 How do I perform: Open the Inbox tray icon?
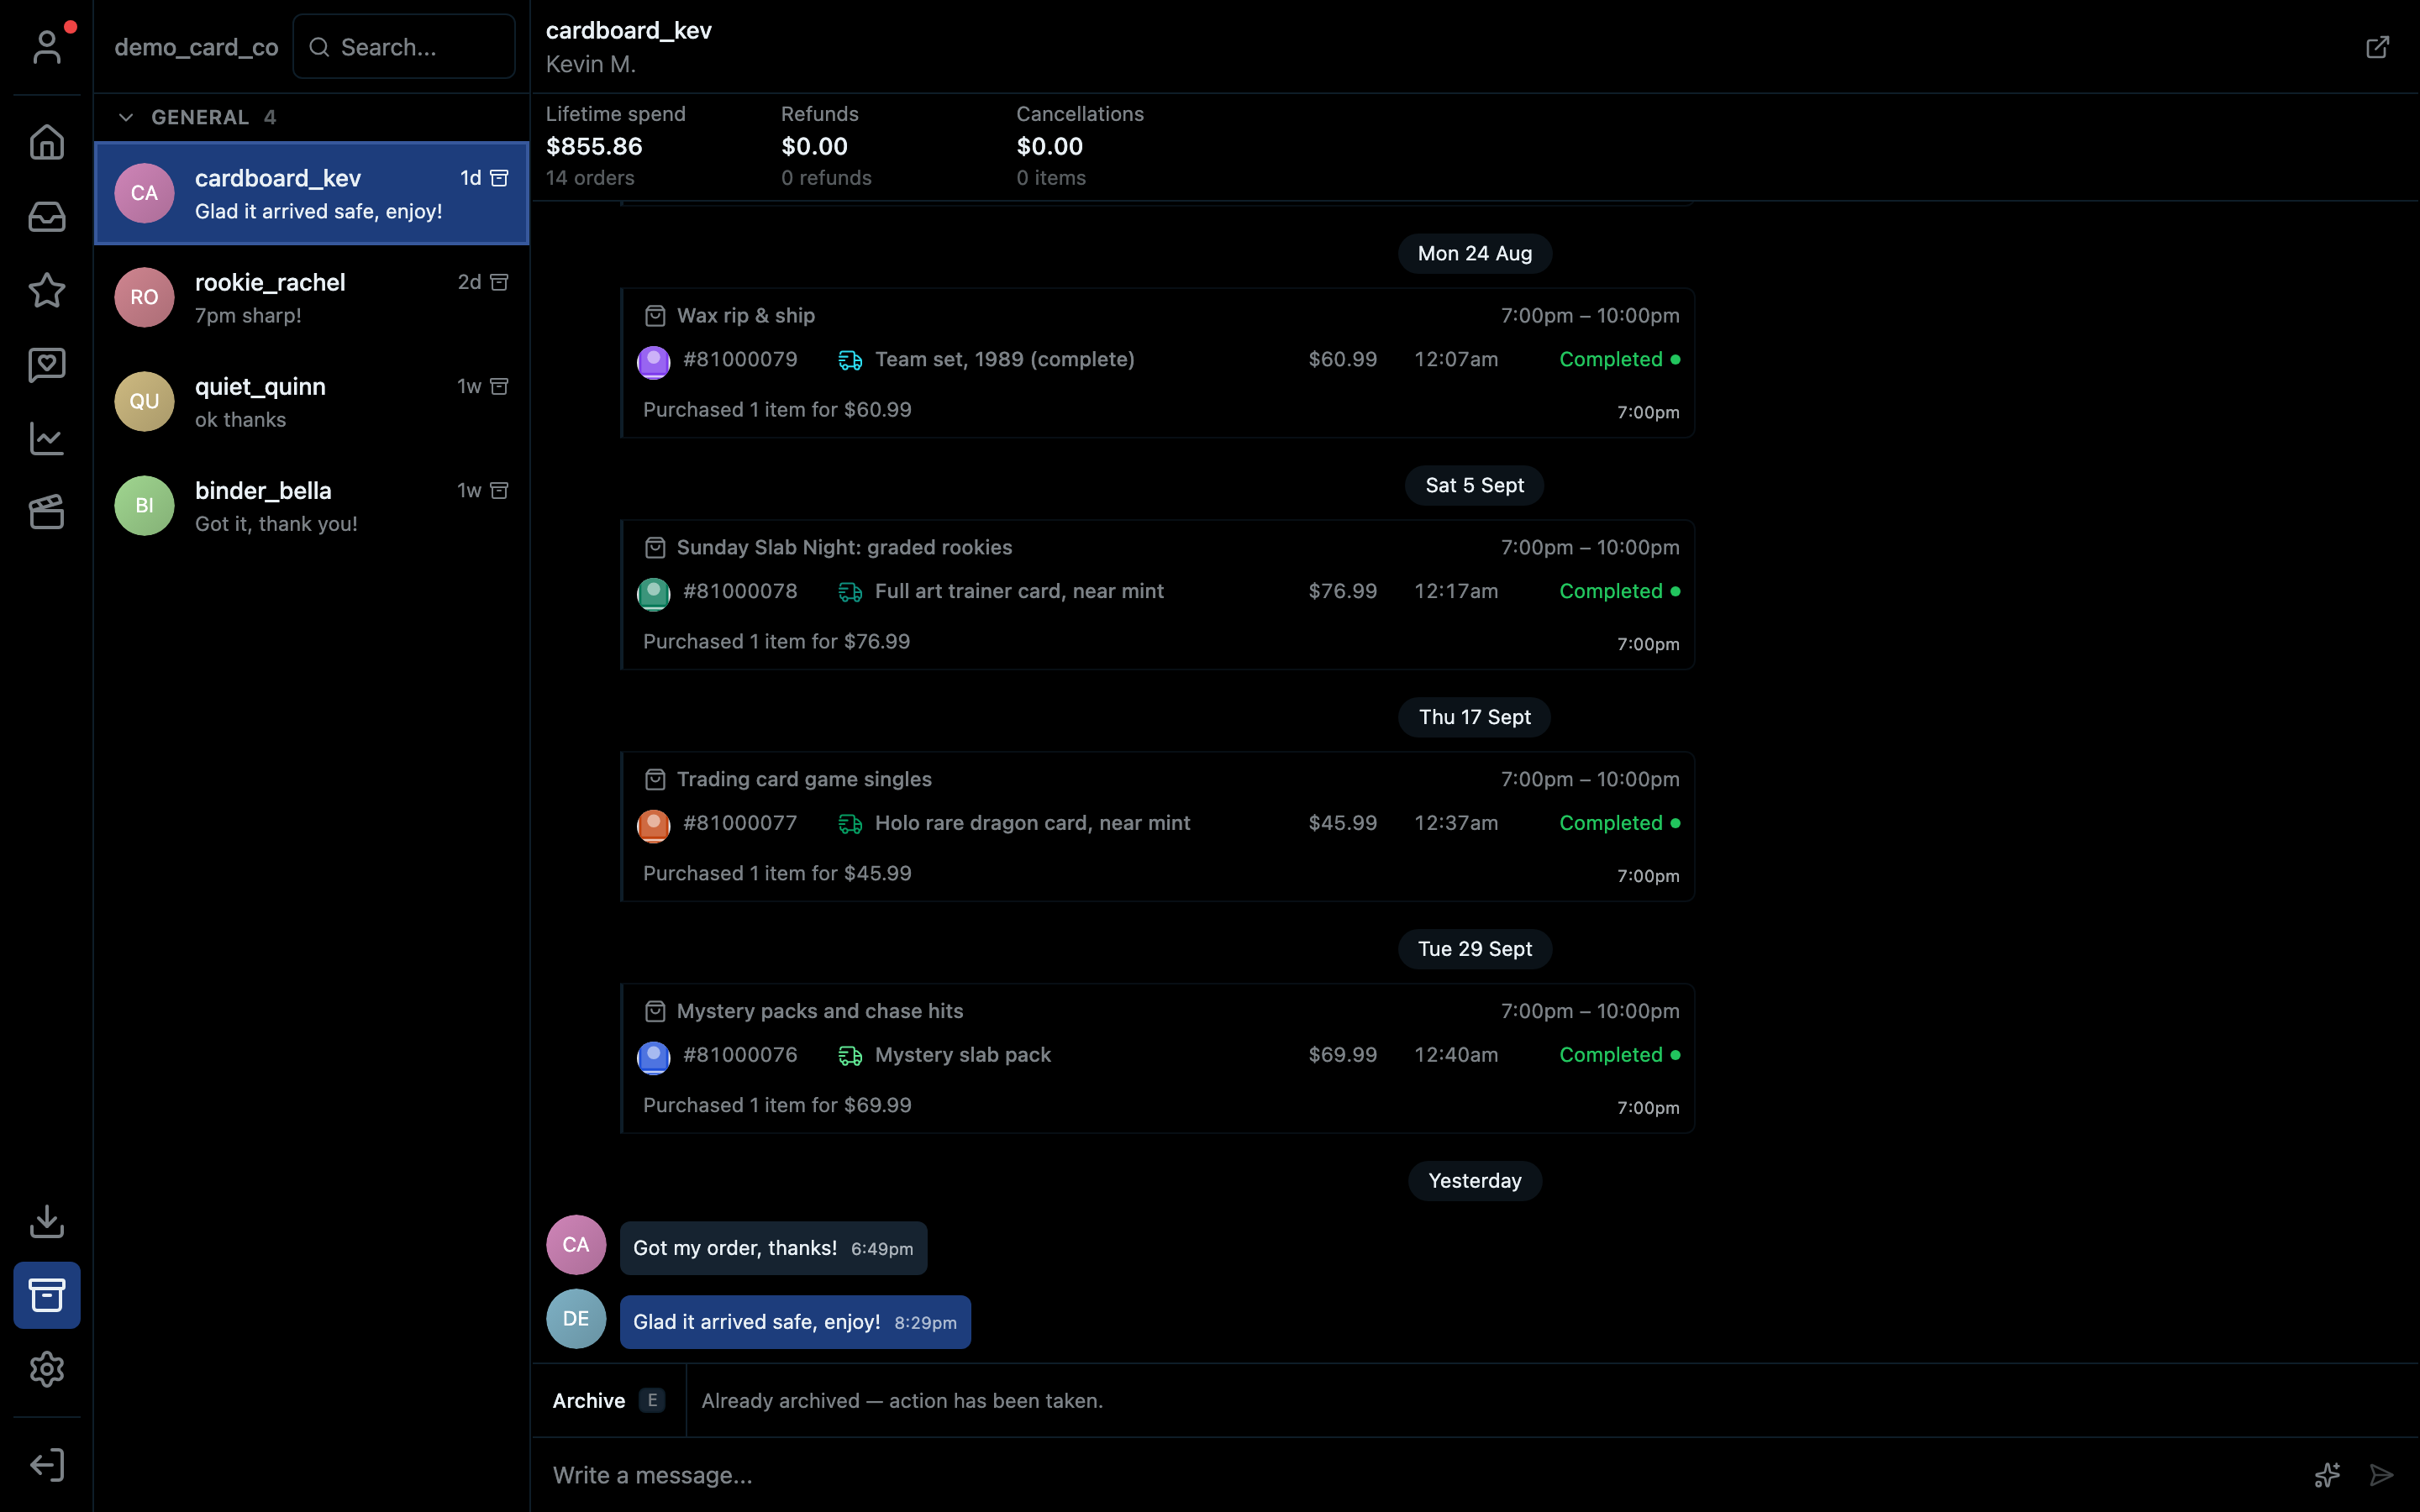47,216
